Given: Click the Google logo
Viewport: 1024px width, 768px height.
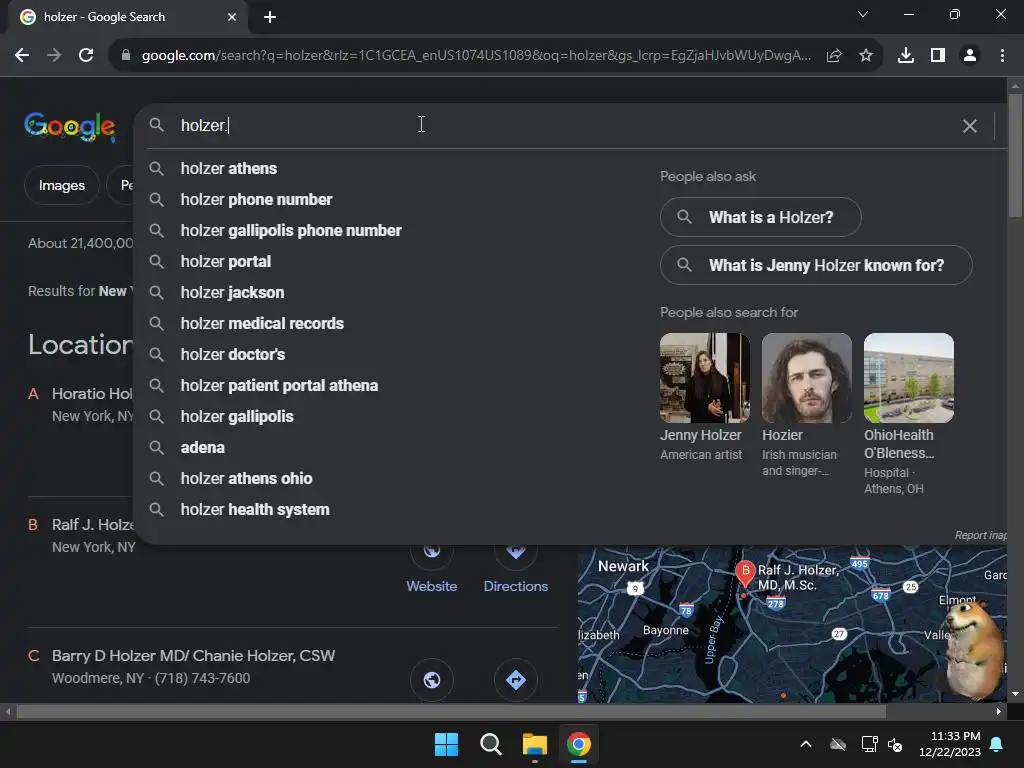Looking at the screenshot, I should (x=70, y=126).
